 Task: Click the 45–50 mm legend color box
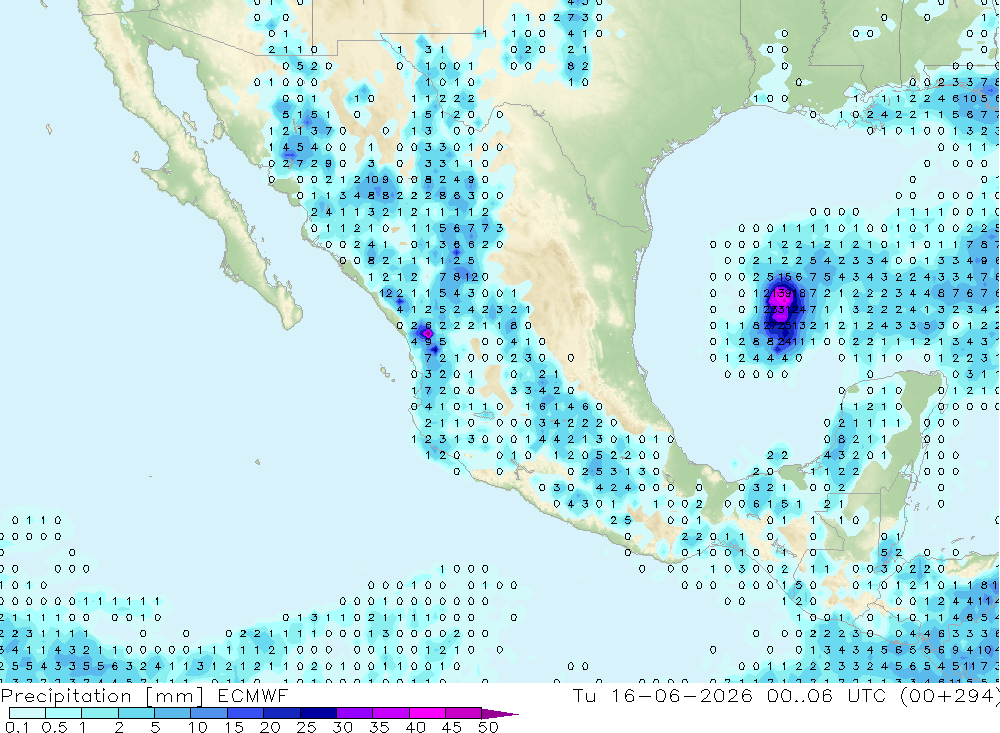click(463, 713)
